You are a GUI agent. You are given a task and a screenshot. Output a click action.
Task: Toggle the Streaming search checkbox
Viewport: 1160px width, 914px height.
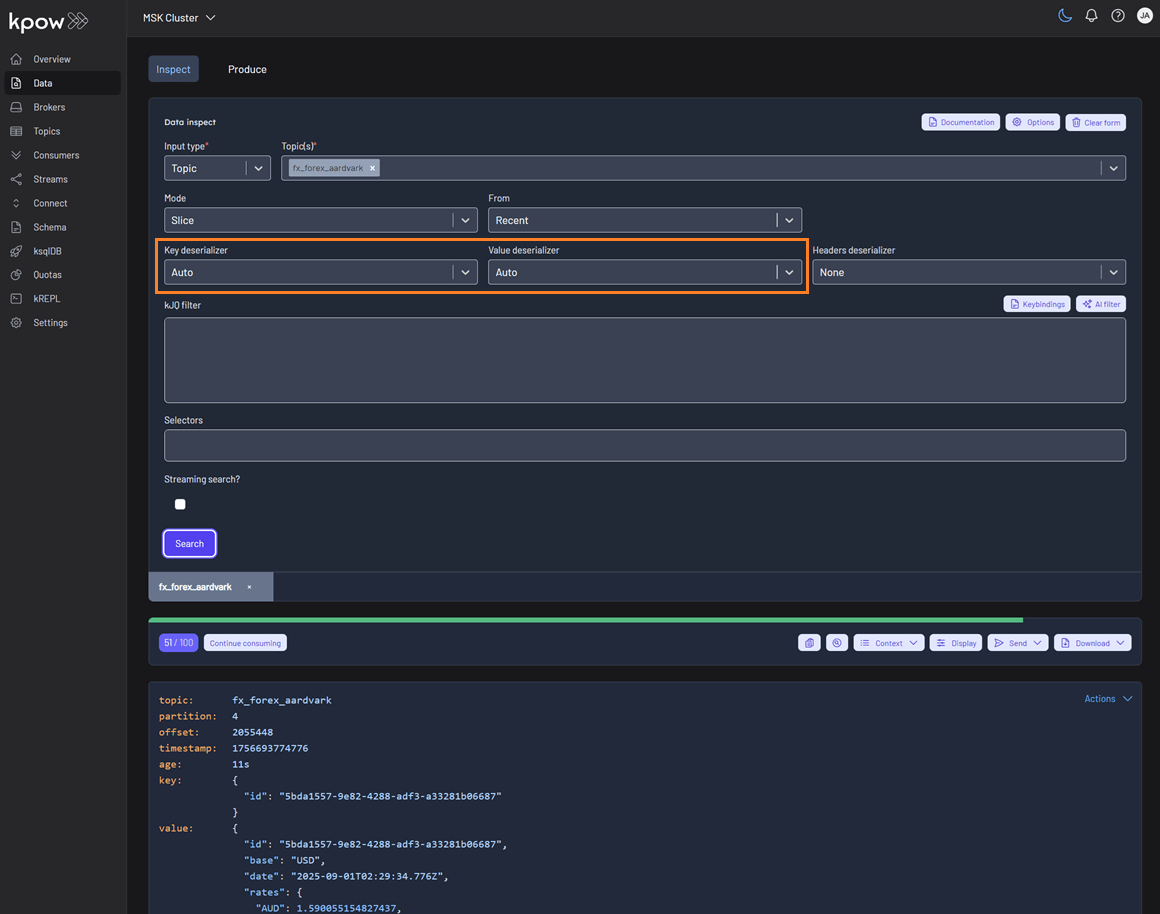180,504
